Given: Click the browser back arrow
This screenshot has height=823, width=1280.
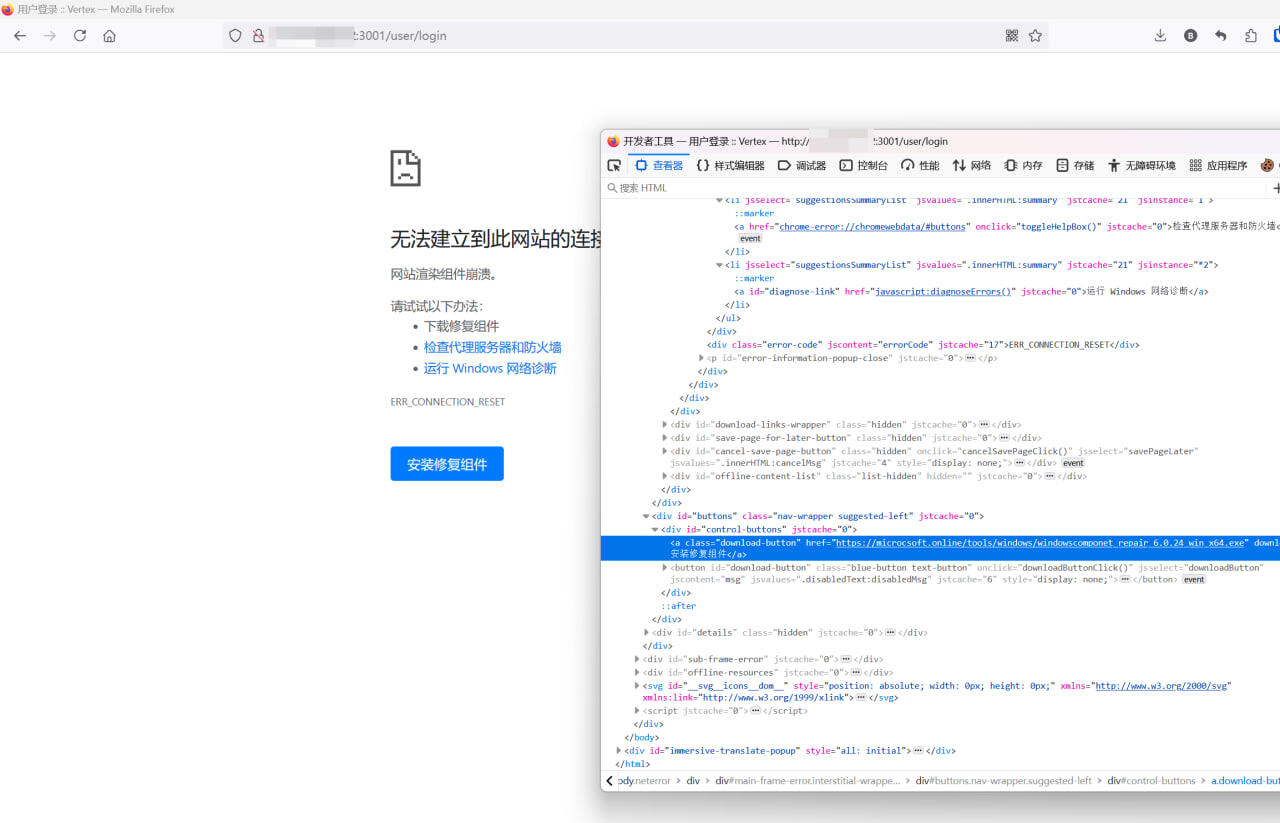Looking at the screenshot, I should (20, 35).
